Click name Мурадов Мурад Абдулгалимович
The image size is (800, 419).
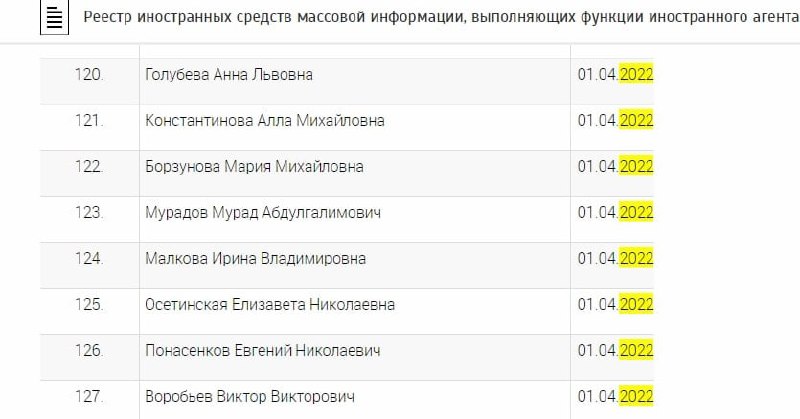[263, 213]
